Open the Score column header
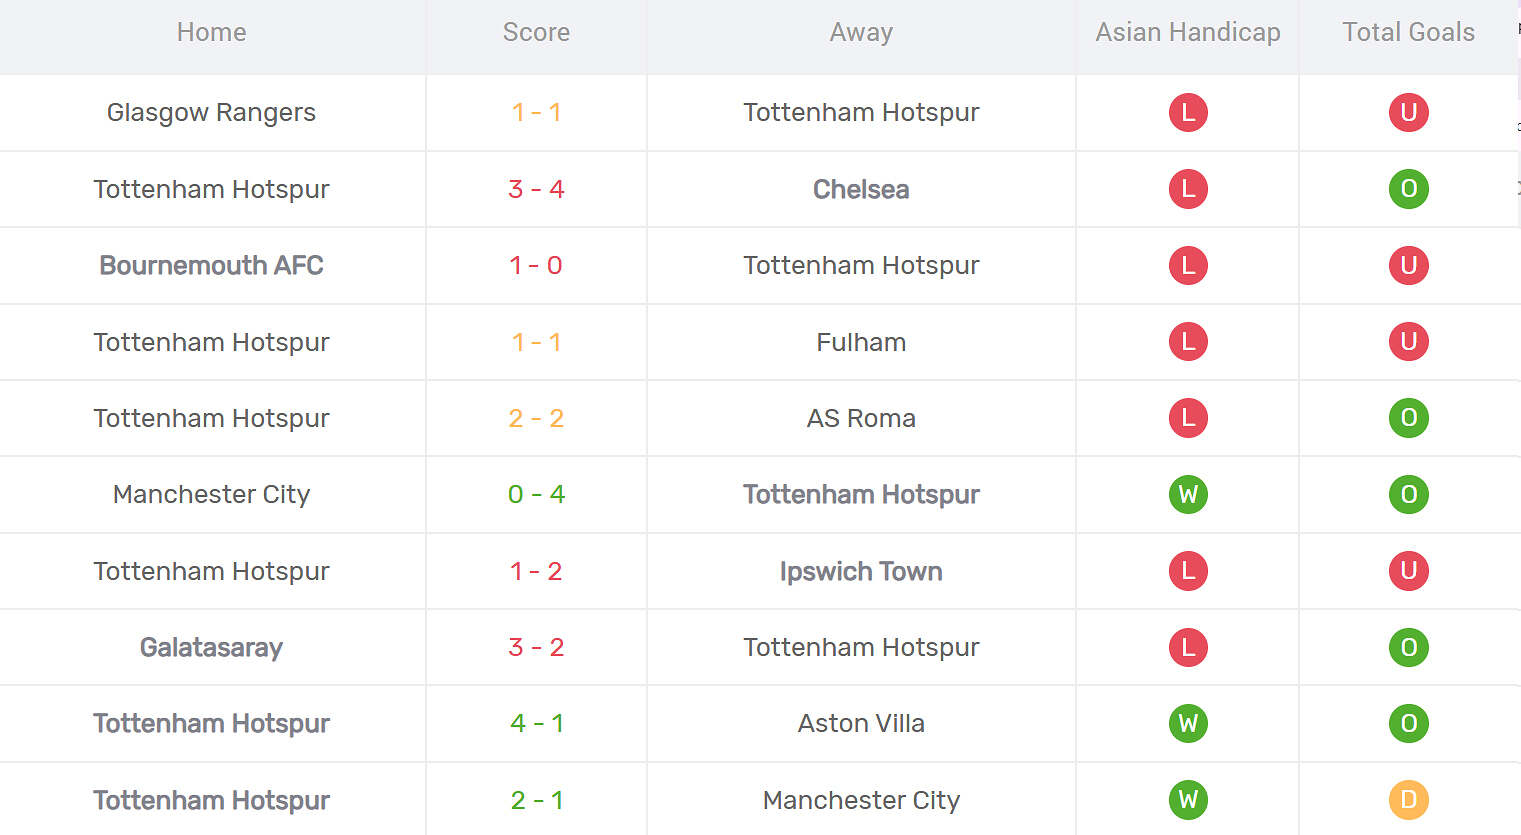This screenshot has height=835, width=1521. [536, 31]
